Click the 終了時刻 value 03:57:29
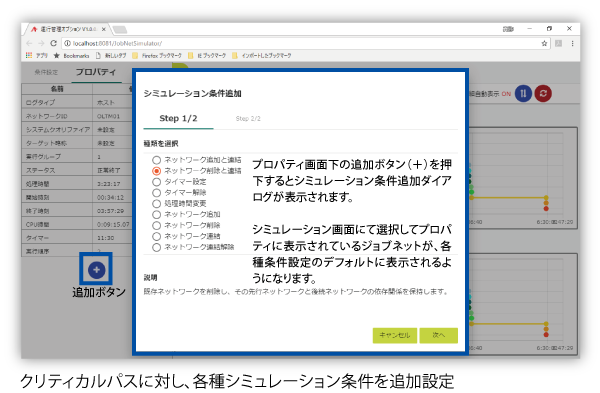The height and width of the screenshot is (393, 600). 110,211
